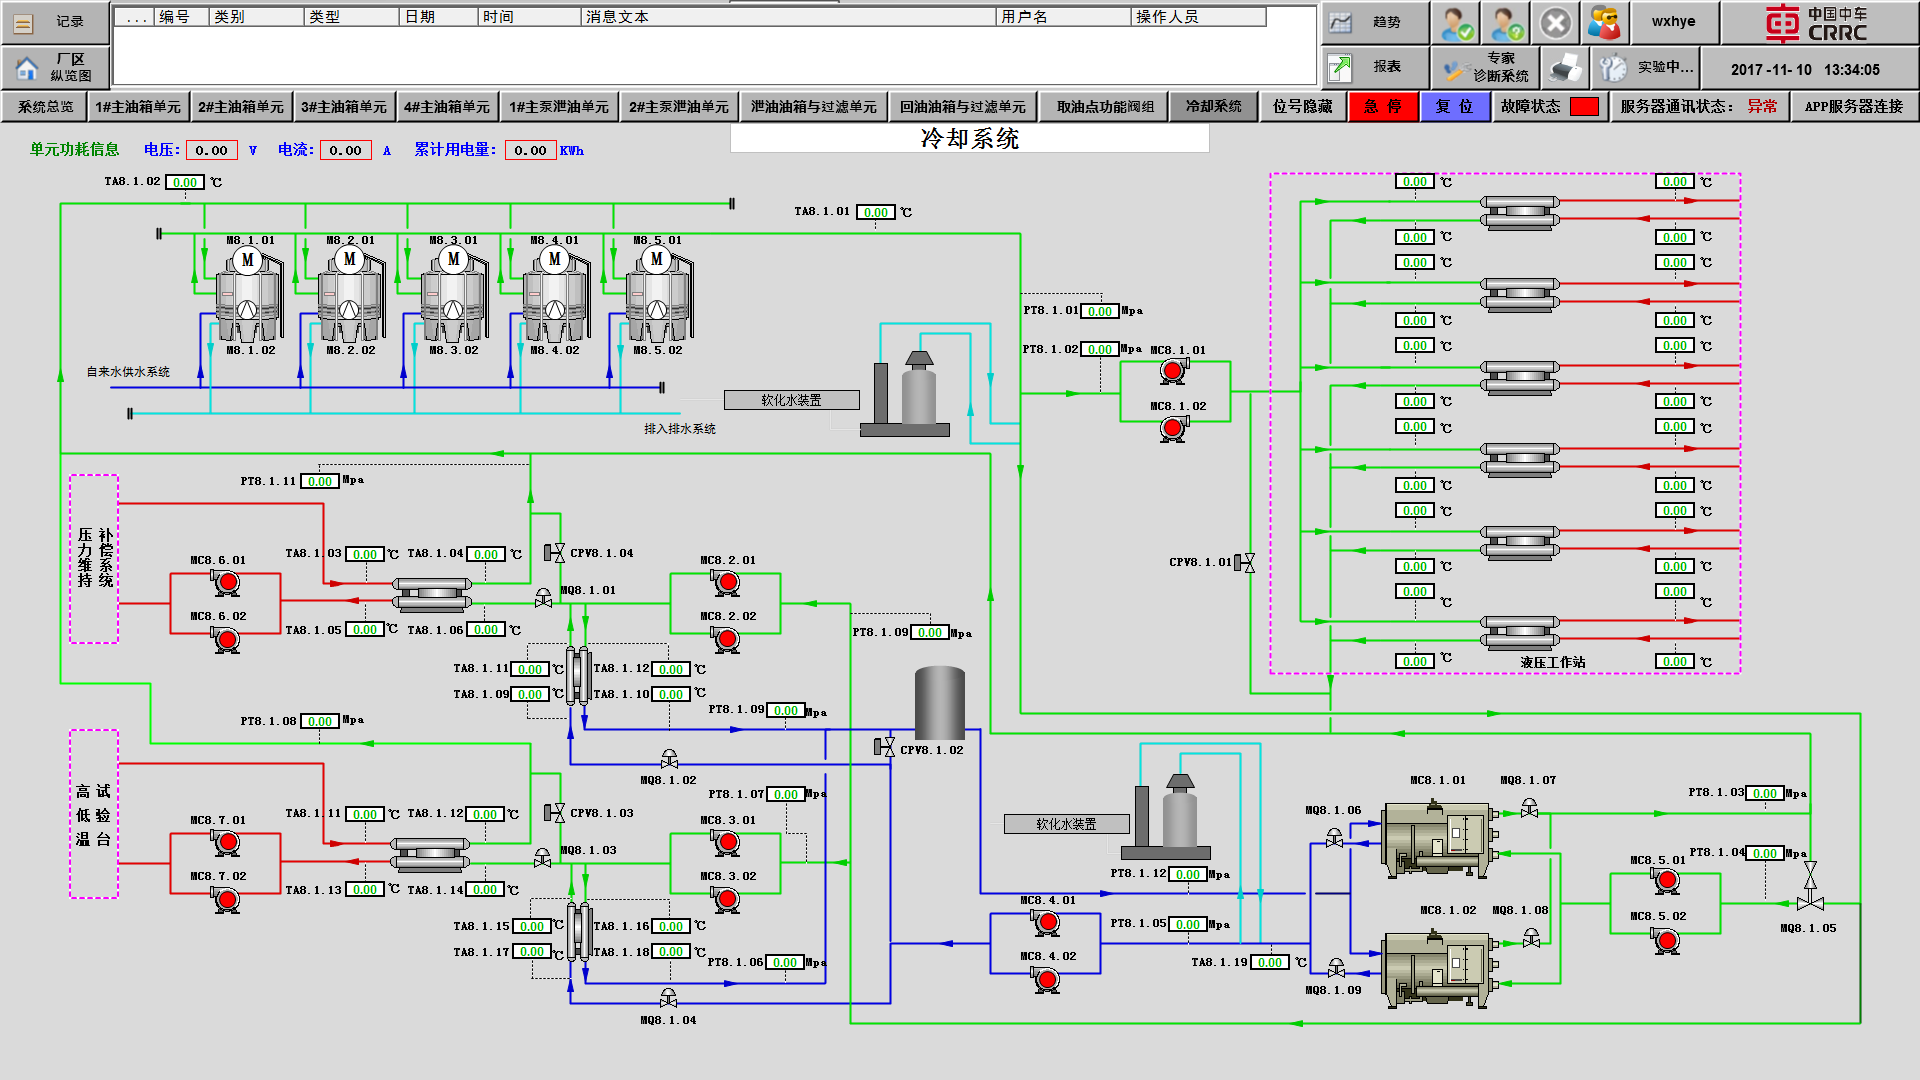Open 回油油箱与过滤单元 tab

[x=962, y=107]
